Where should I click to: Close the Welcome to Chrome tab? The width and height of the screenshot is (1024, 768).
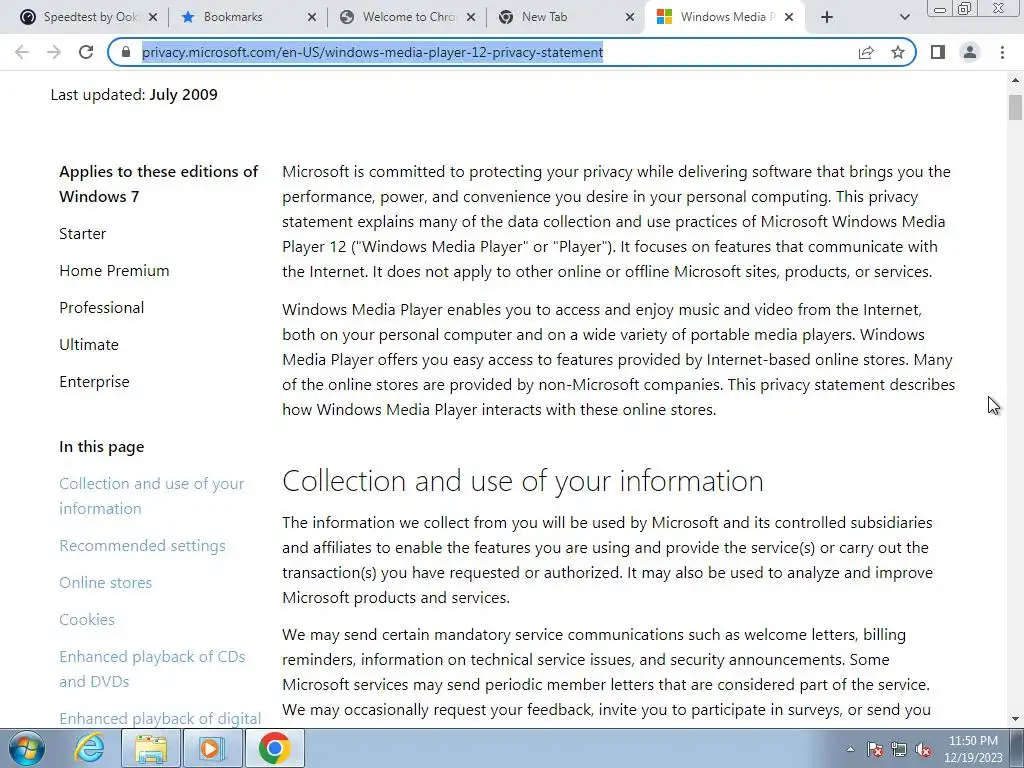click(x=471, y=17)
